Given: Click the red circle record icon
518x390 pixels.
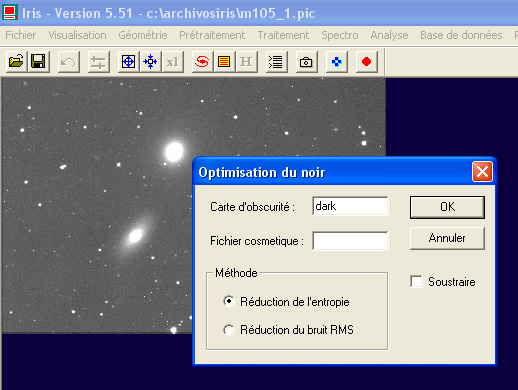Looking at the screenshot, I should point(366,62).
